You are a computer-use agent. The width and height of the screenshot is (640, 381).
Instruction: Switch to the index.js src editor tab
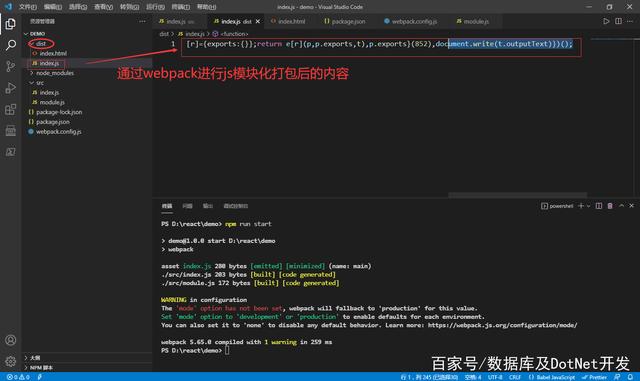tap(180, 21)
